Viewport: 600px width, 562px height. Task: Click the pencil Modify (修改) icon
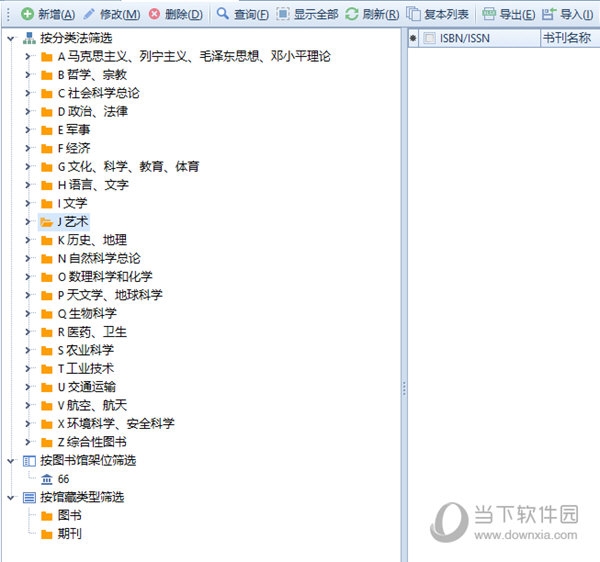click(x=89, y=14)
